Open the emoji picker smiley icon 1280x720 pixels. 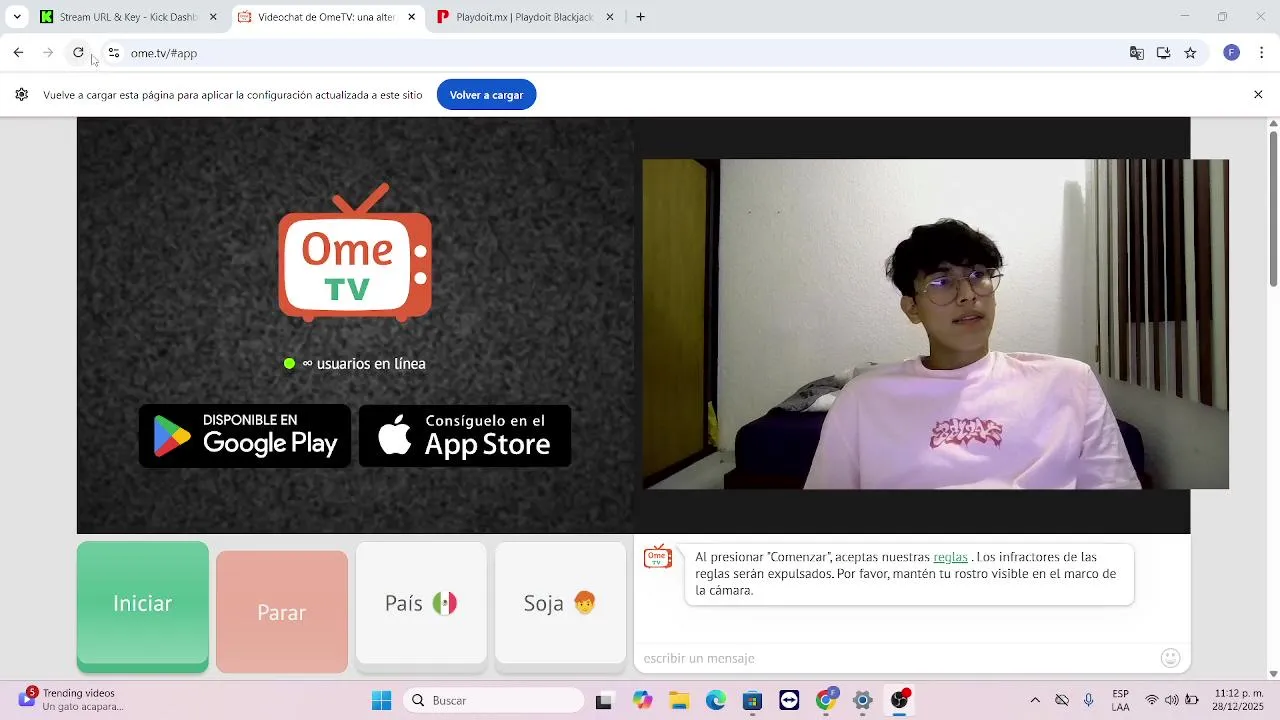1171,658
